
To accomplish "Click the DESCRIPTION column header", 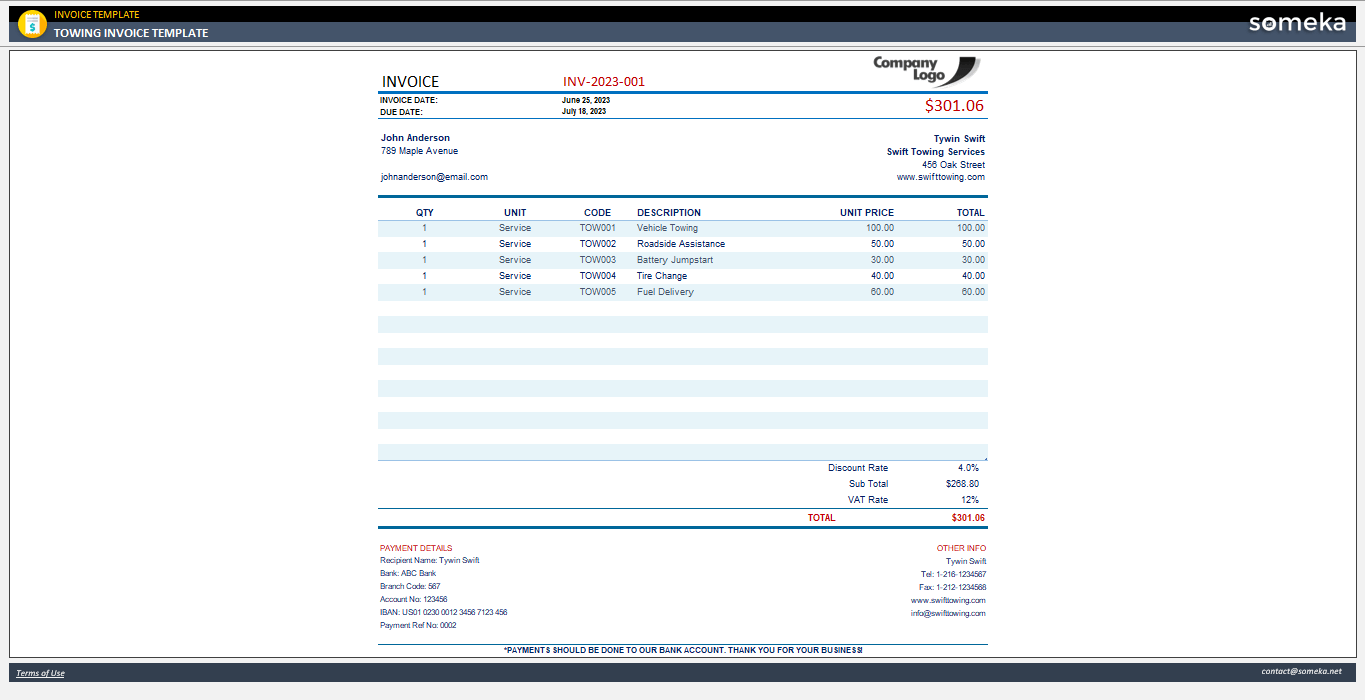I will (x=669, y=212).
